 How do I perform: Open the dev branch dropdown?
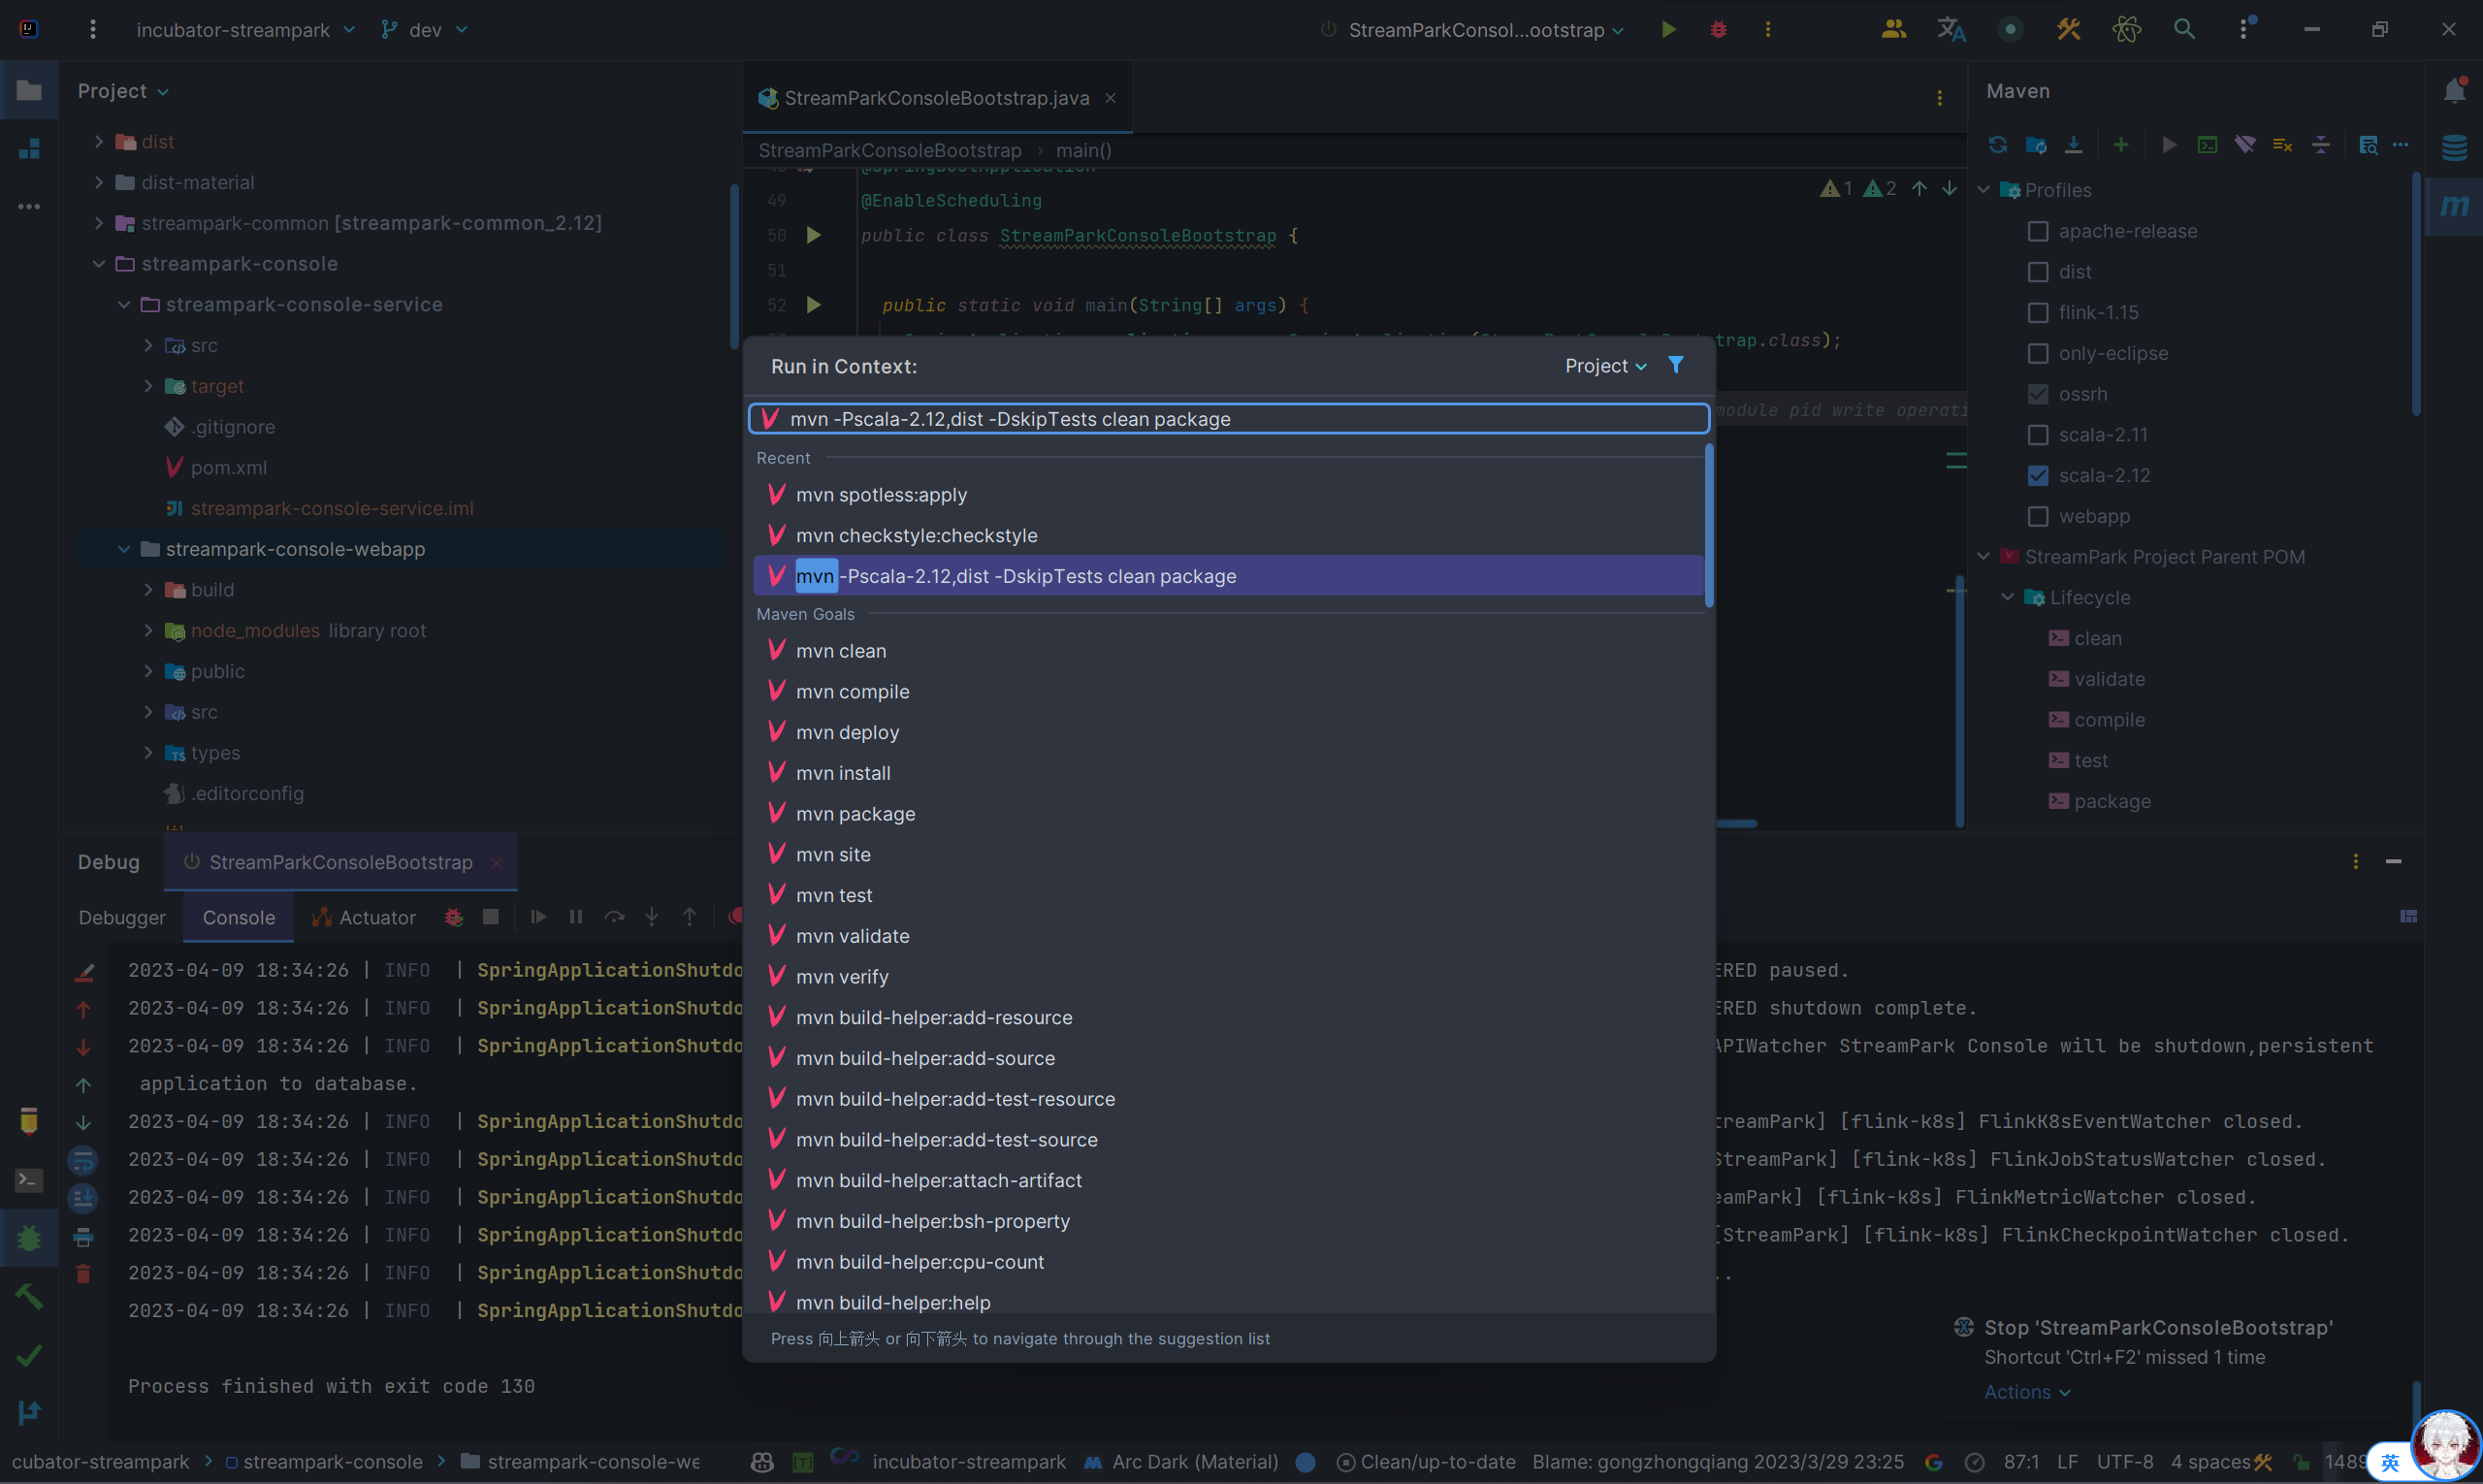tap(425, 30)
